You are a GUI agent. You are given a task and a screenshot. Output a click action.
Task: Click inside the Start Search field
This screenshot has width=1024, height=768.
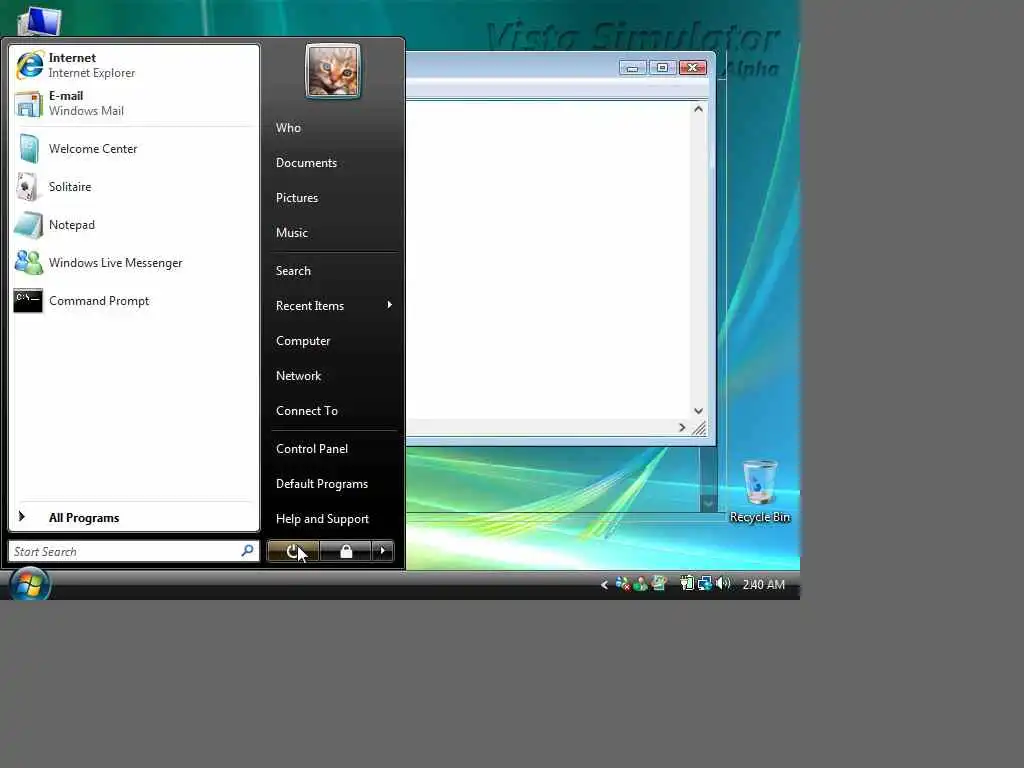(x=133, y=551)
